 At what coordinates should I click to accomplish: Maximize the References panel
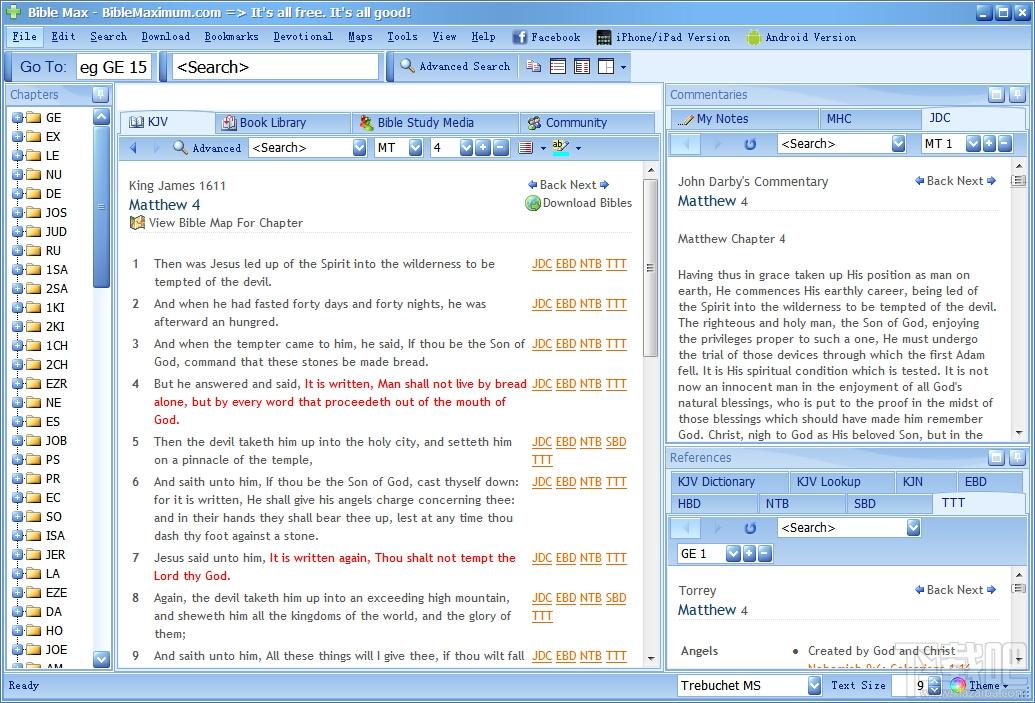coord(996,457)
